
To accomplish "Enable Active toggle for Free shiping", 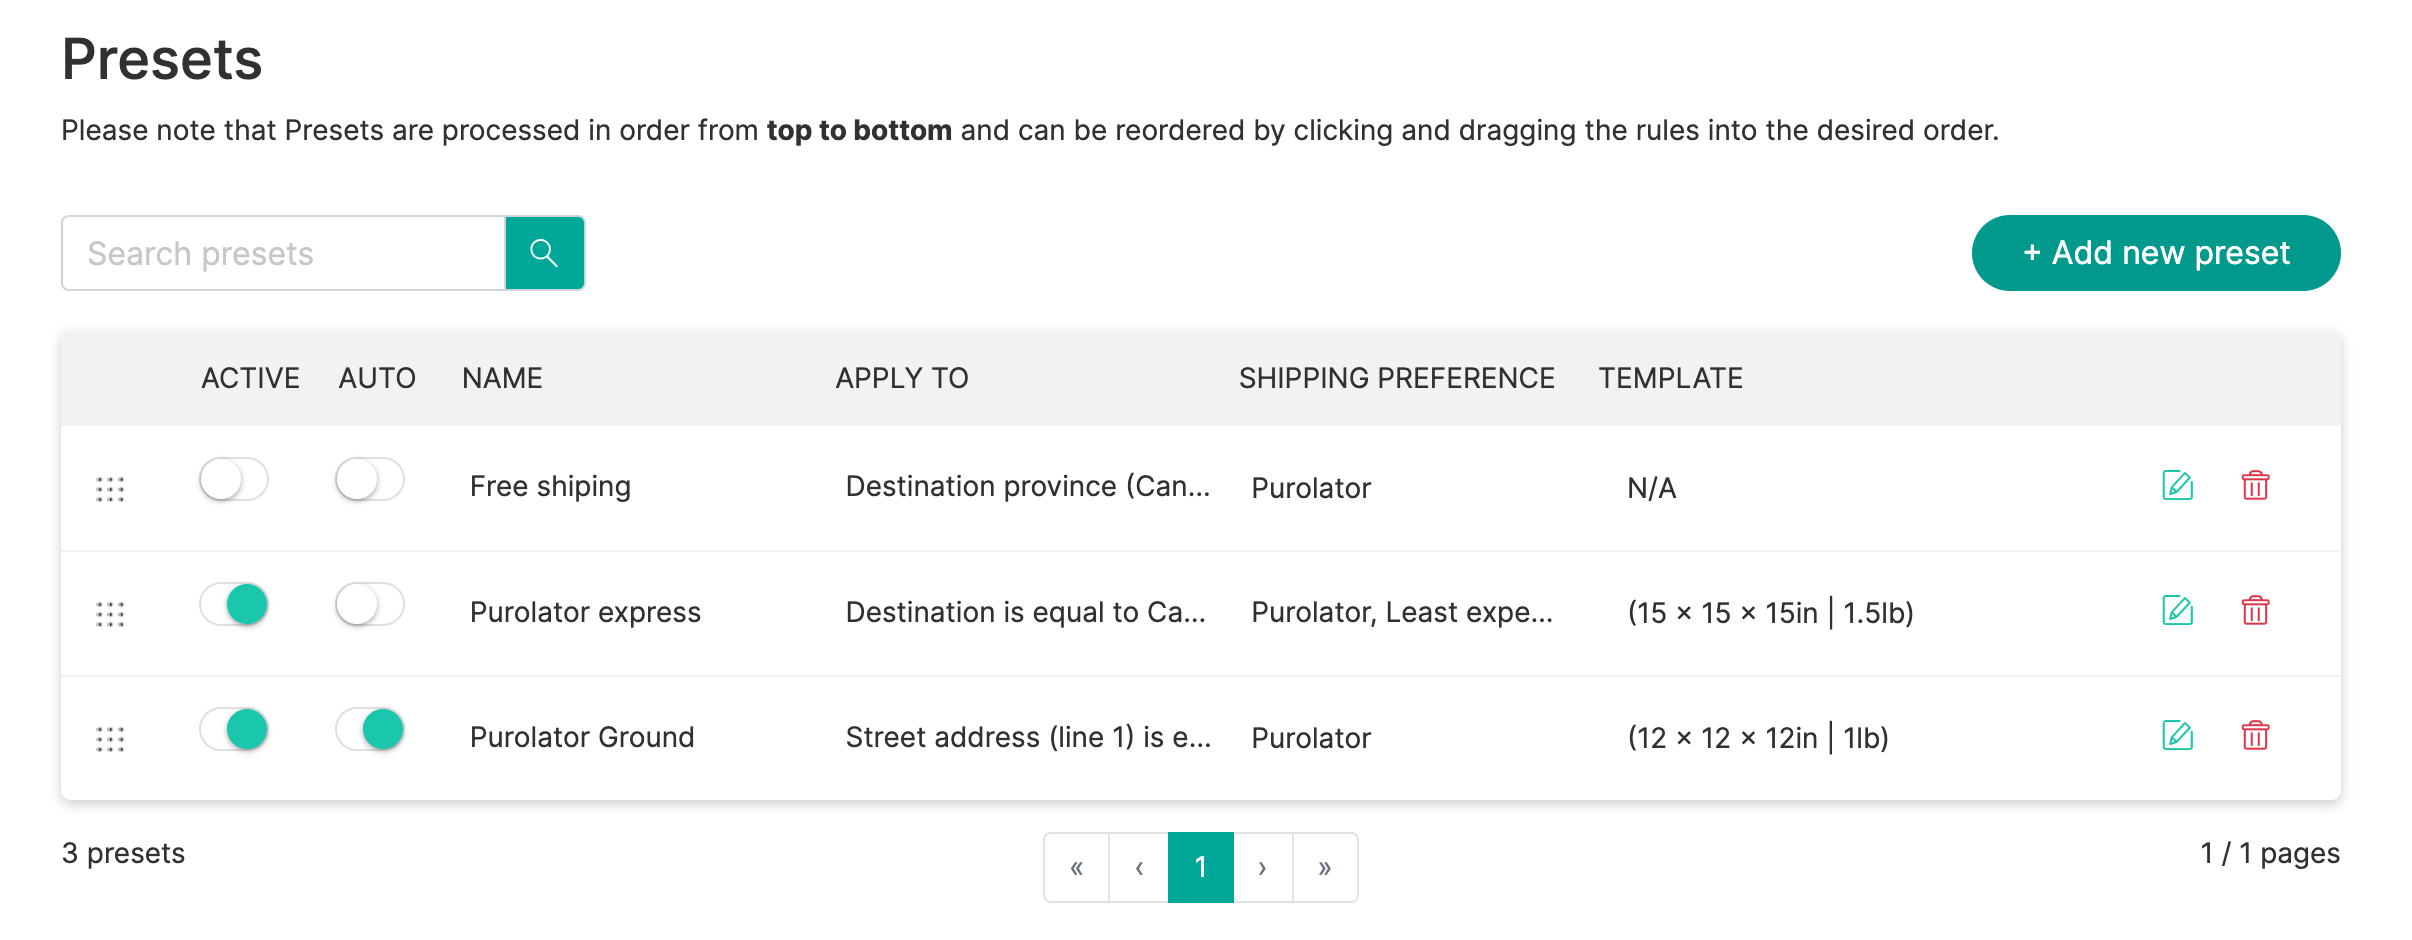I will [234, 480].
